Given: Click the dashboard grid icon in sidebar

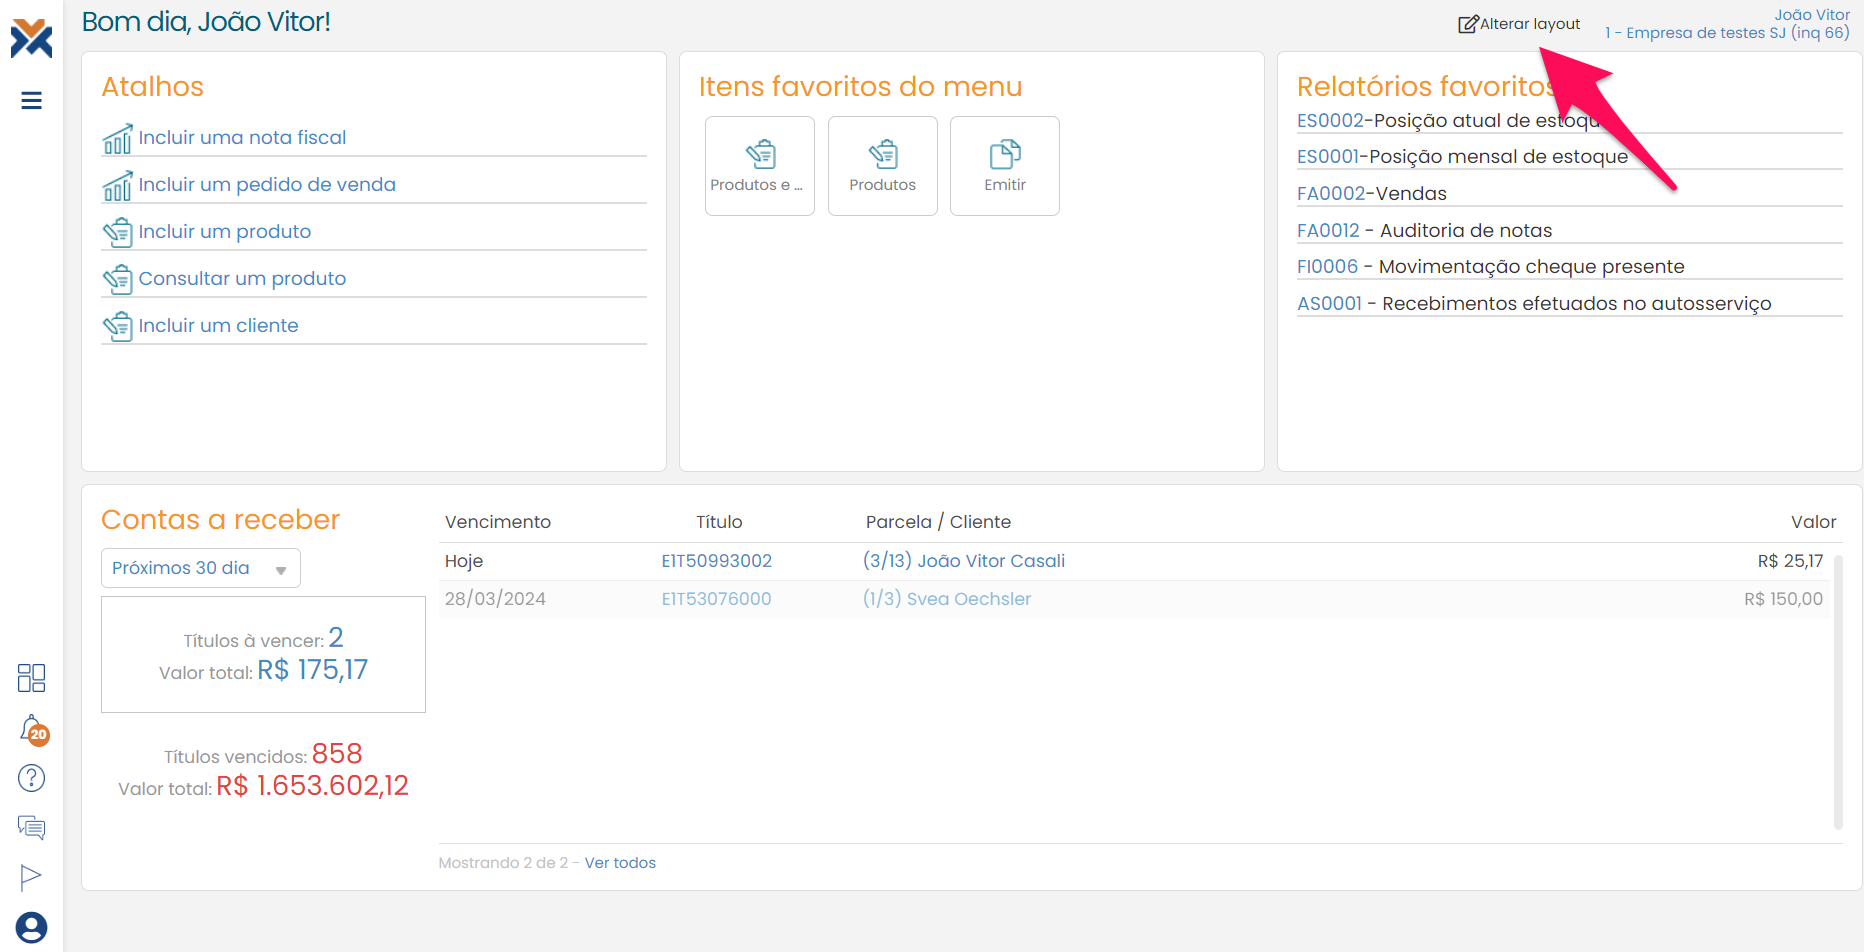Looking at the screenshot, I should click(31, 678).
